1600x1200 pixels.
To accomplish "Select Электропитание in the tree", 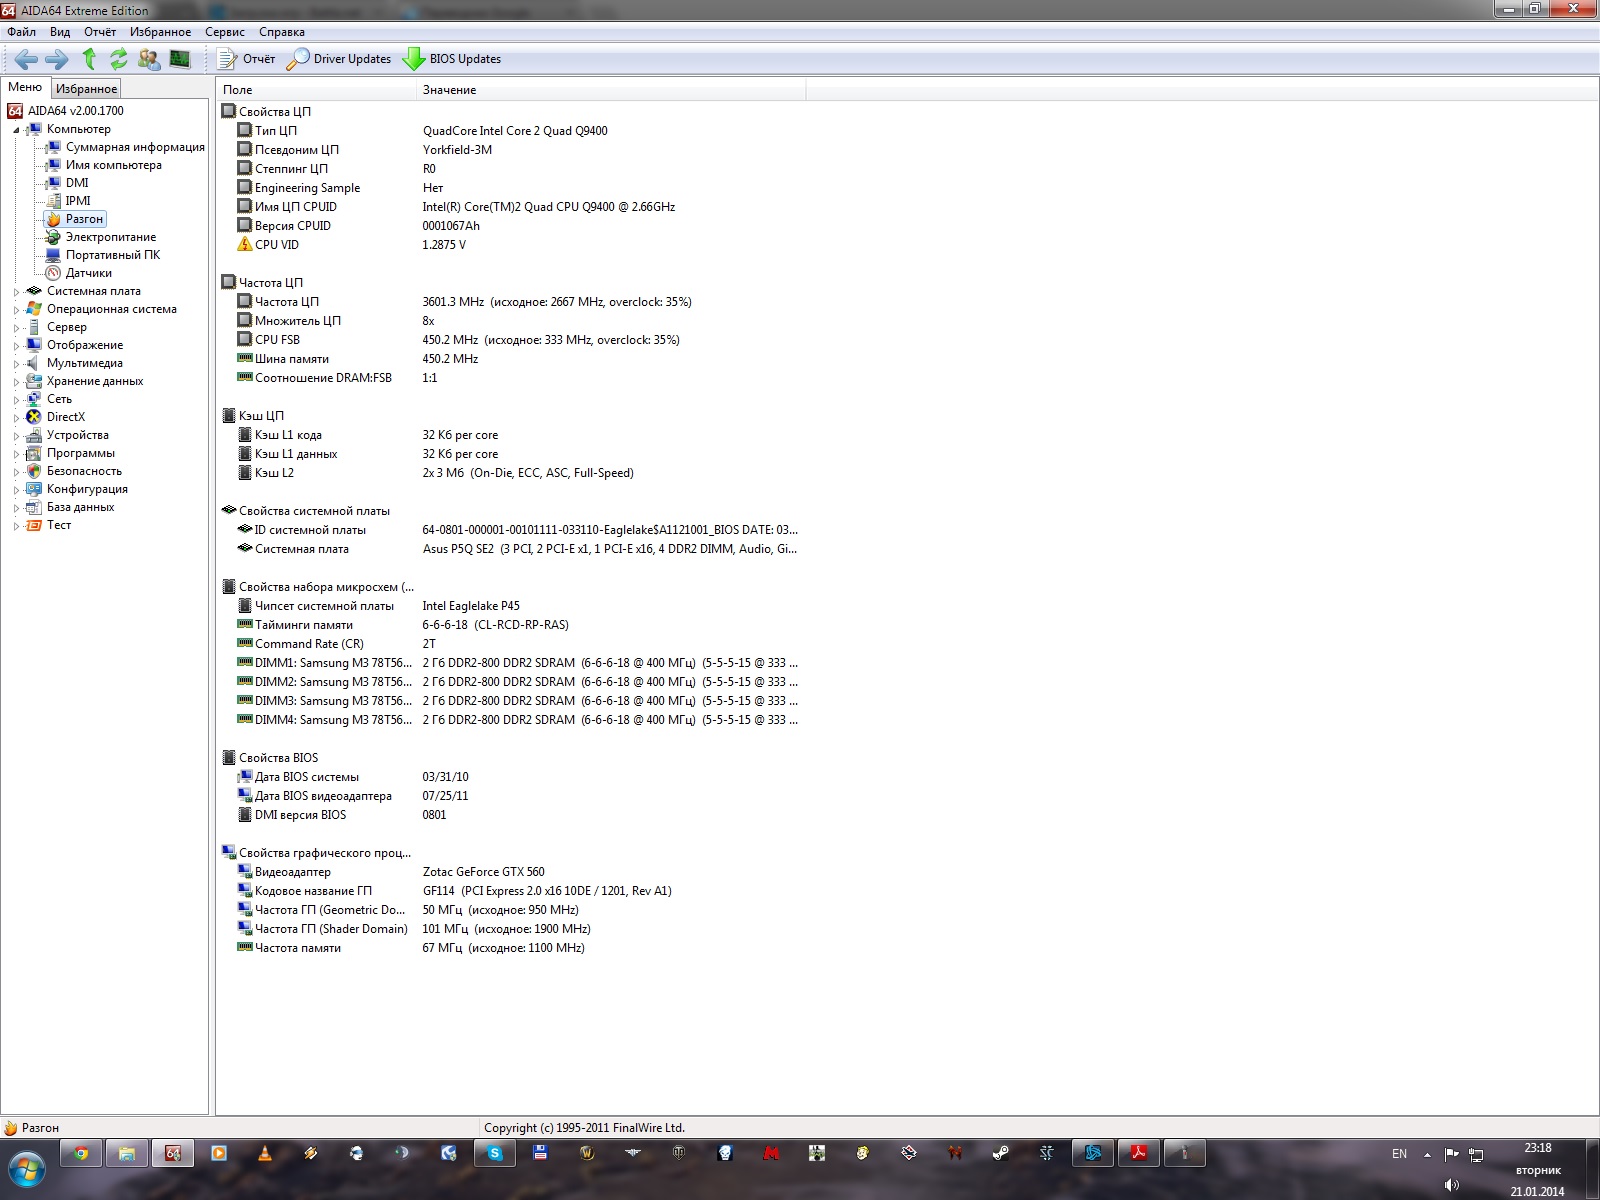I will click(x=111, y=237).
